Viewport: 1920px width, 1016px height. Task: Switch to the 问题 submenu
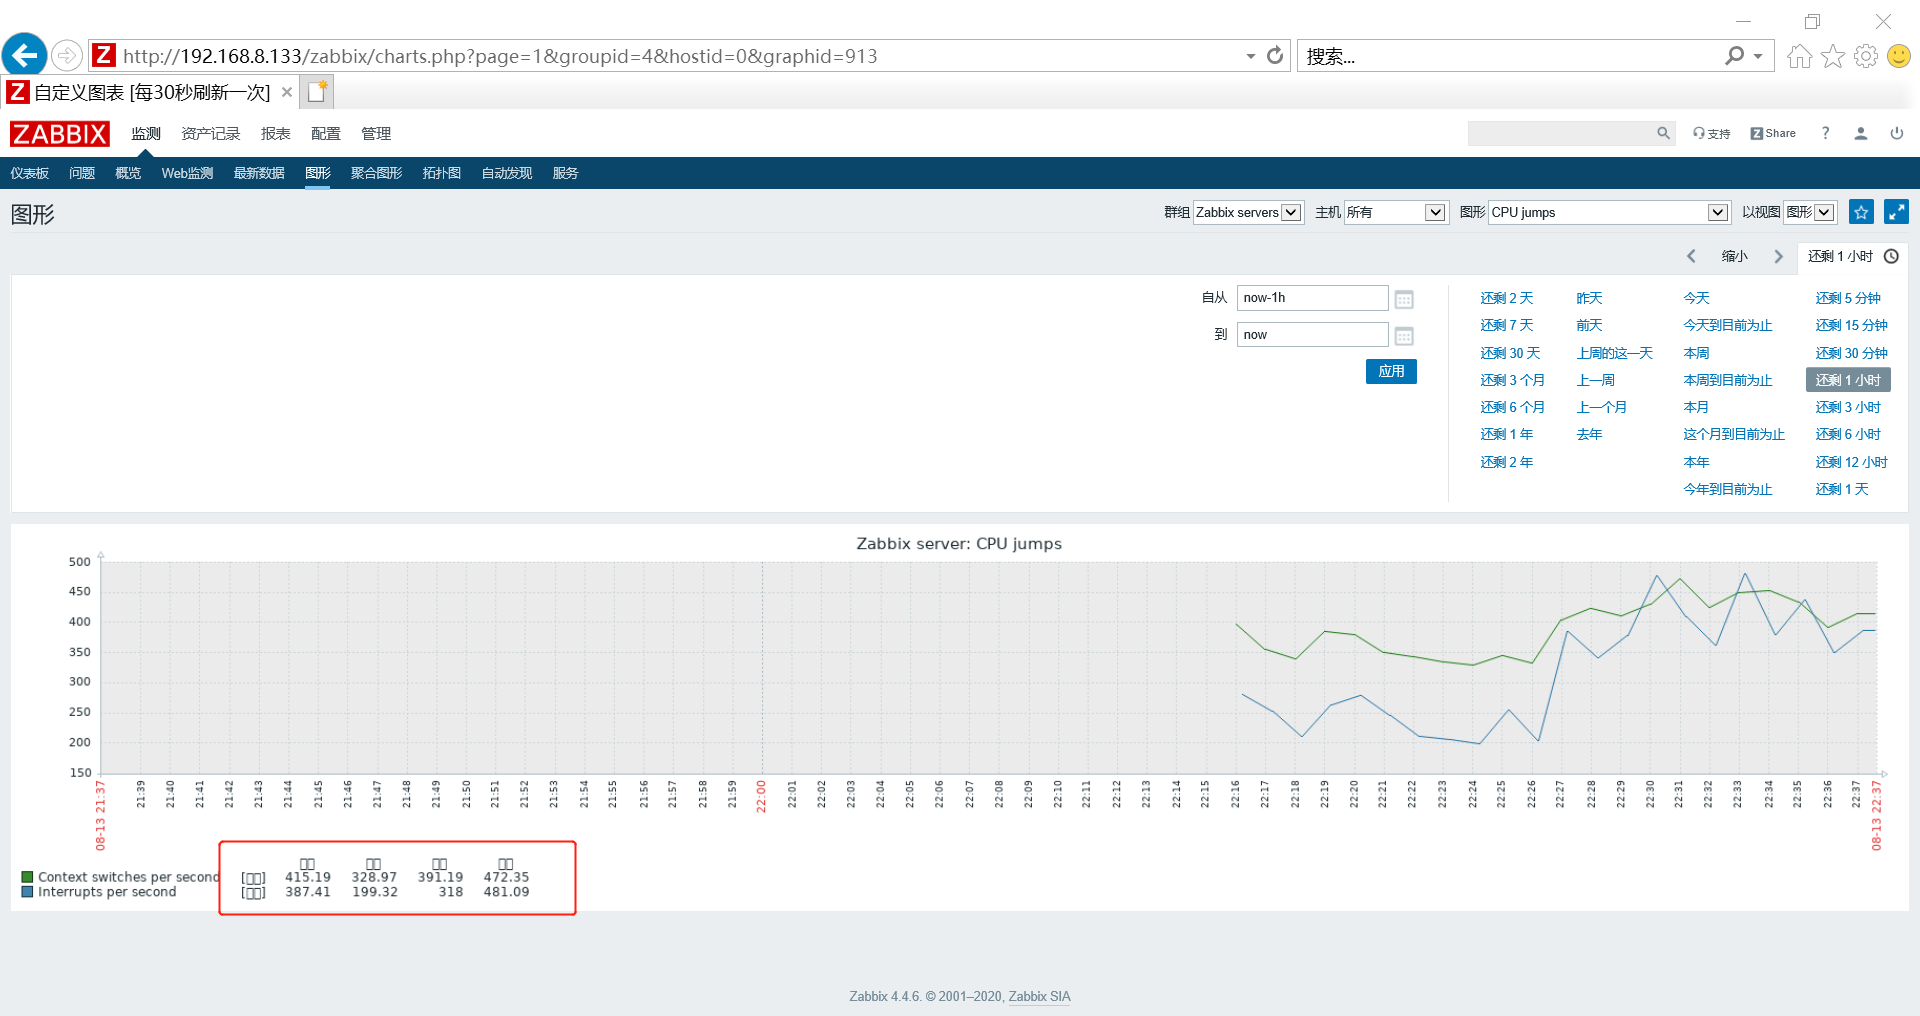(82, 173)
